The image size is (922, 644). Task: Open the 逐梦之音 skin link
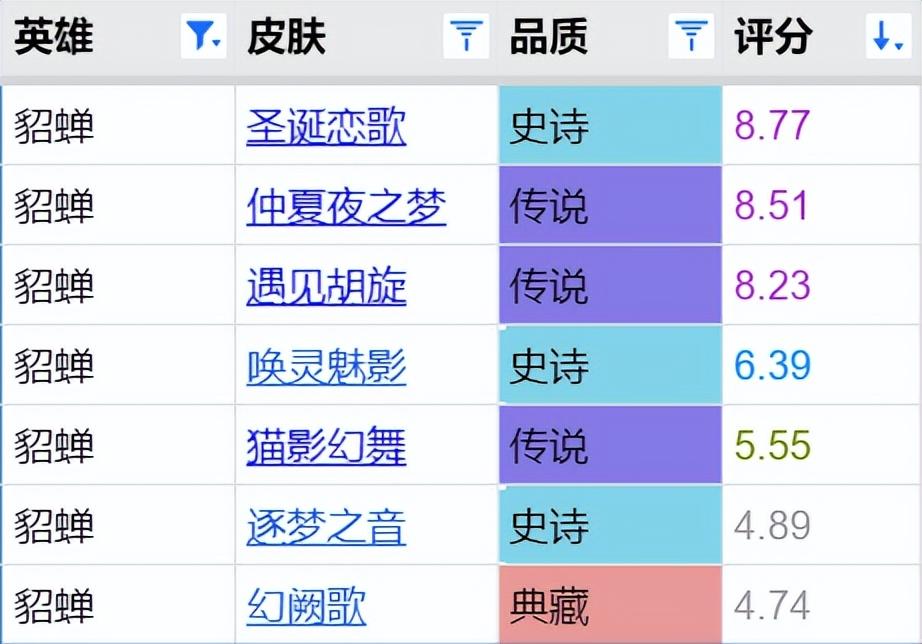click(326, 526)
